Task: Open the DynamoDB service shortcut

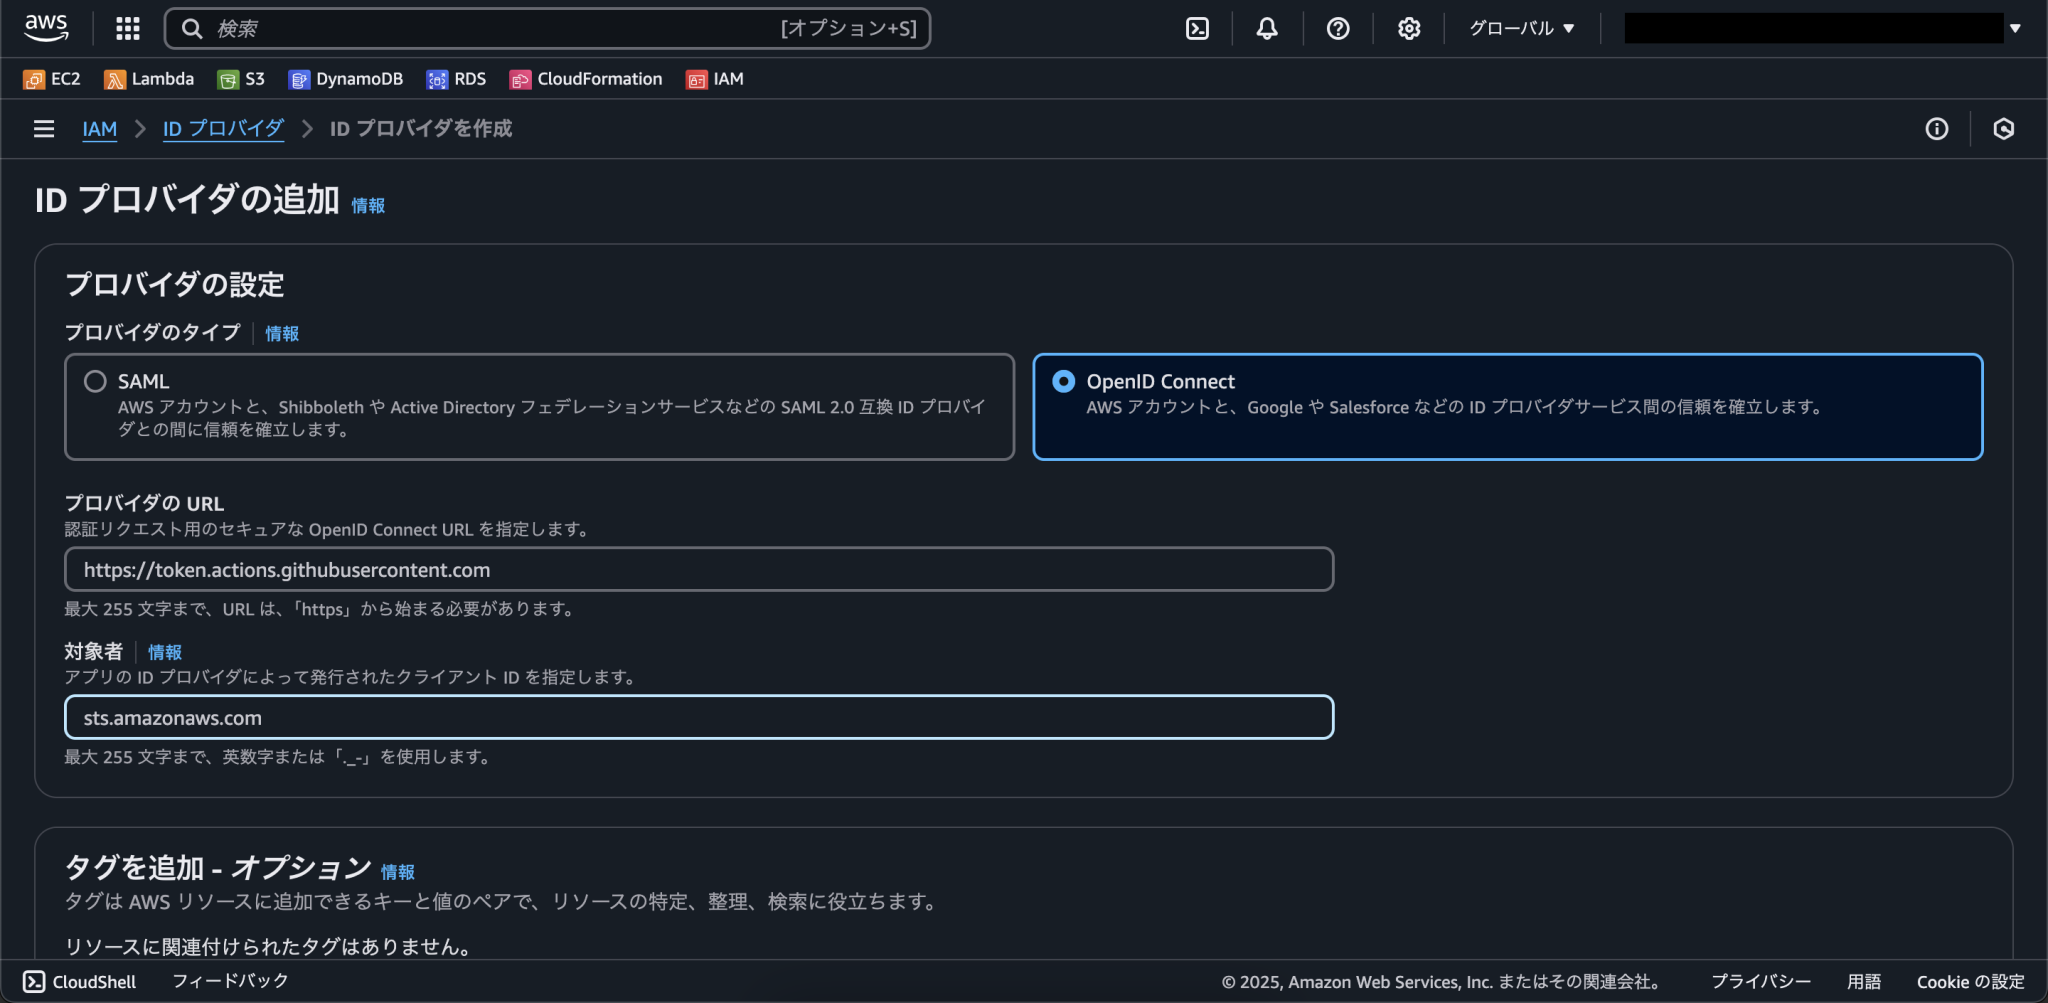Action: point(344,78)
